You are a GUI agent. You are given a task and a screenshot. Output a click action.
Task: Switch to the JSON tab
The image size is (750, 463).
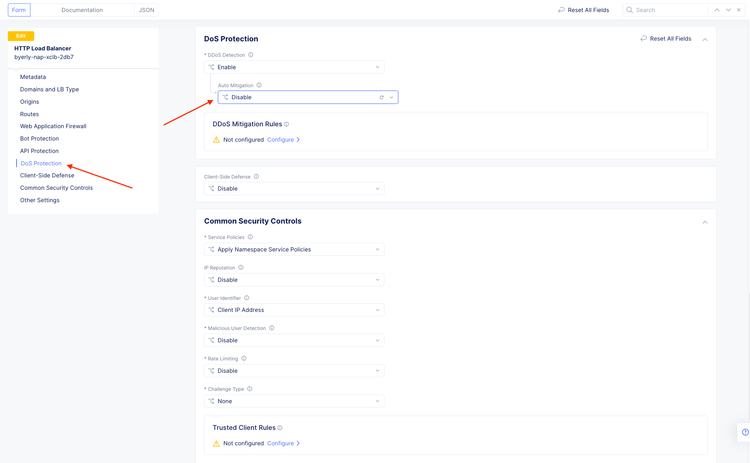click(x=146, y=10)
